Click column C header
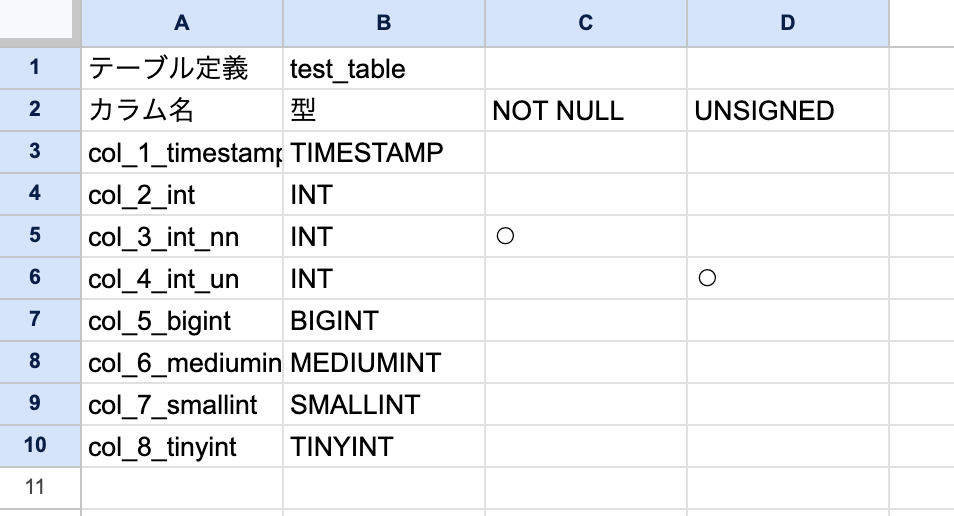Image resolution: width=954 pixels, height=516 pixels. point(586,23)
